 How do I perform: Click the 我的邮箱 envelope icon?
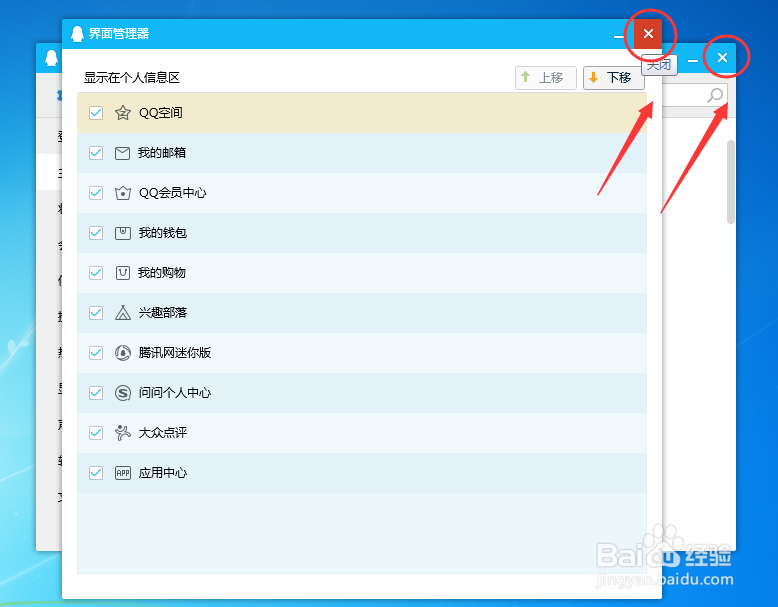[x=123, y=153]
